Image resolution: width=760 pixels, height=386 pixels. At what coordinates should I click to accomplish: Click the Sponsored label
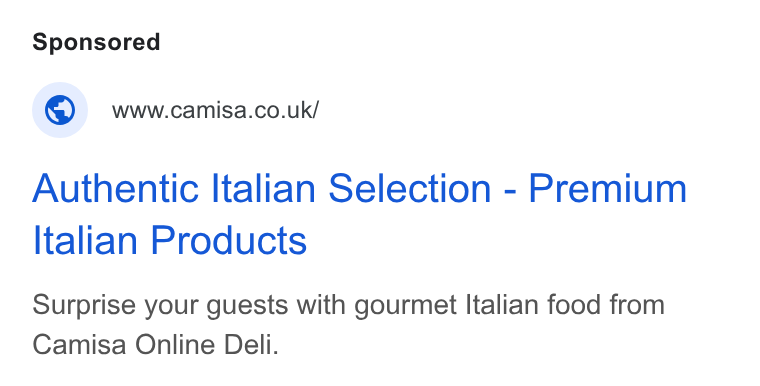coord(96,42)
